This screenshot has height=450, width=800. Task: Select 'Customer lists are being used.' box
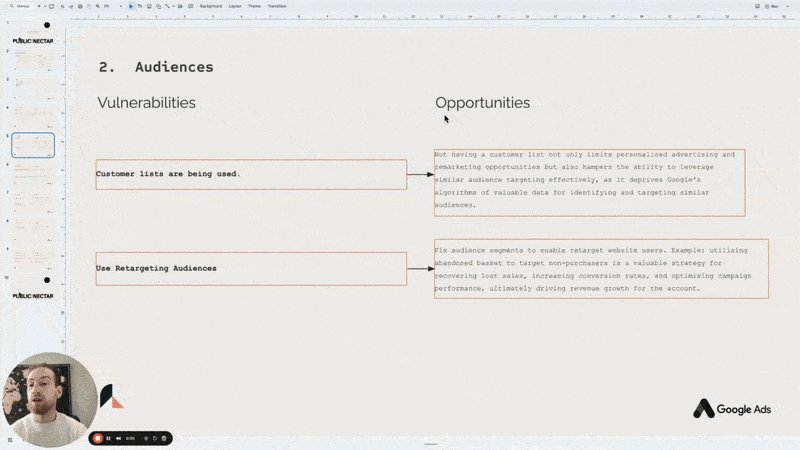point(251,174)
